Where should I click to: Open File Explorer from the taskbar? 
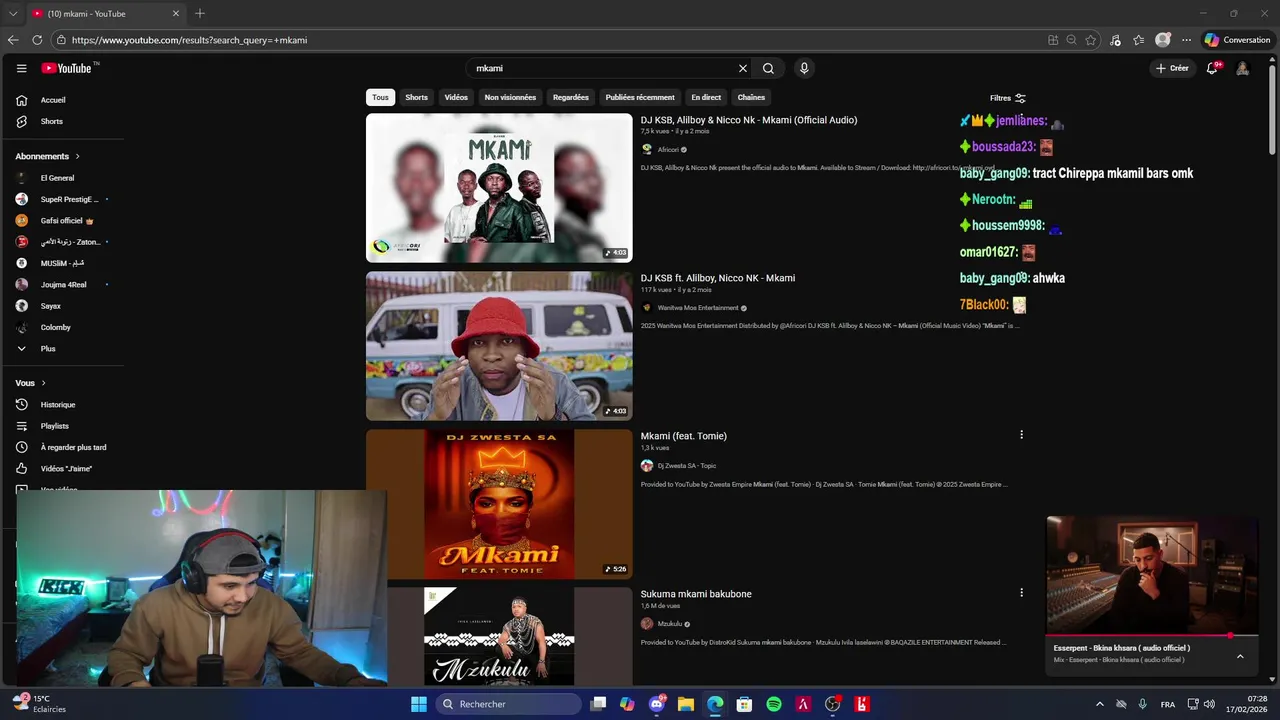click(686, 704)
